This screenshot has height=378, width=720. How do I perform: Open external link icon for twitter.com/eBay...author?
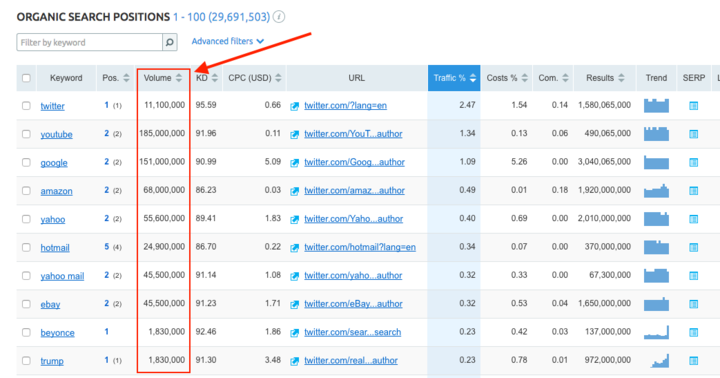294,305
